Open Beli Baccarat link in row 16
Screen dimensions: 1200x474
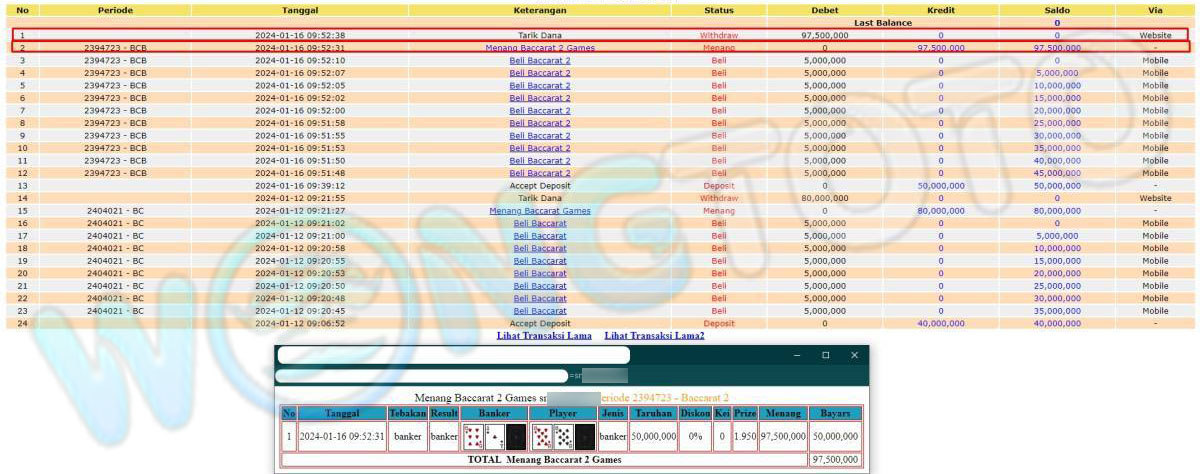click(540, 223)
